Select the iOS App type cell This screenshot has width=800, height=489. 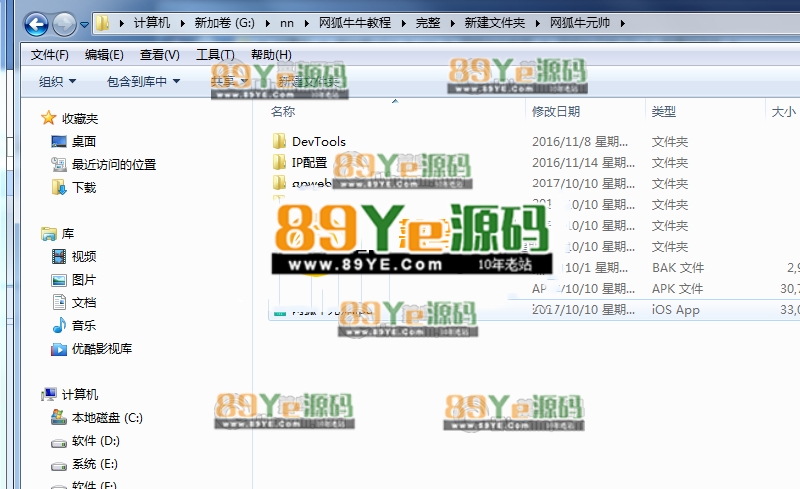[676, 310]
